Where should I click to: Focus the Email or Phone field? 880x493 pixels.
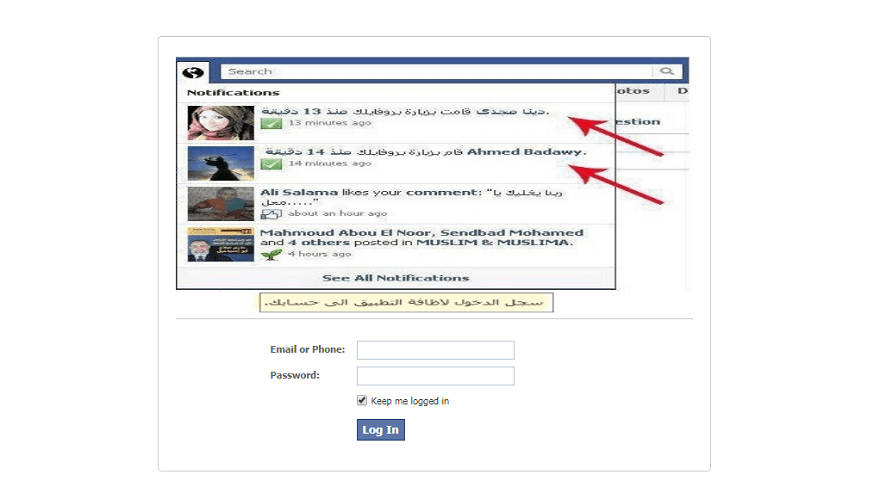436,350
